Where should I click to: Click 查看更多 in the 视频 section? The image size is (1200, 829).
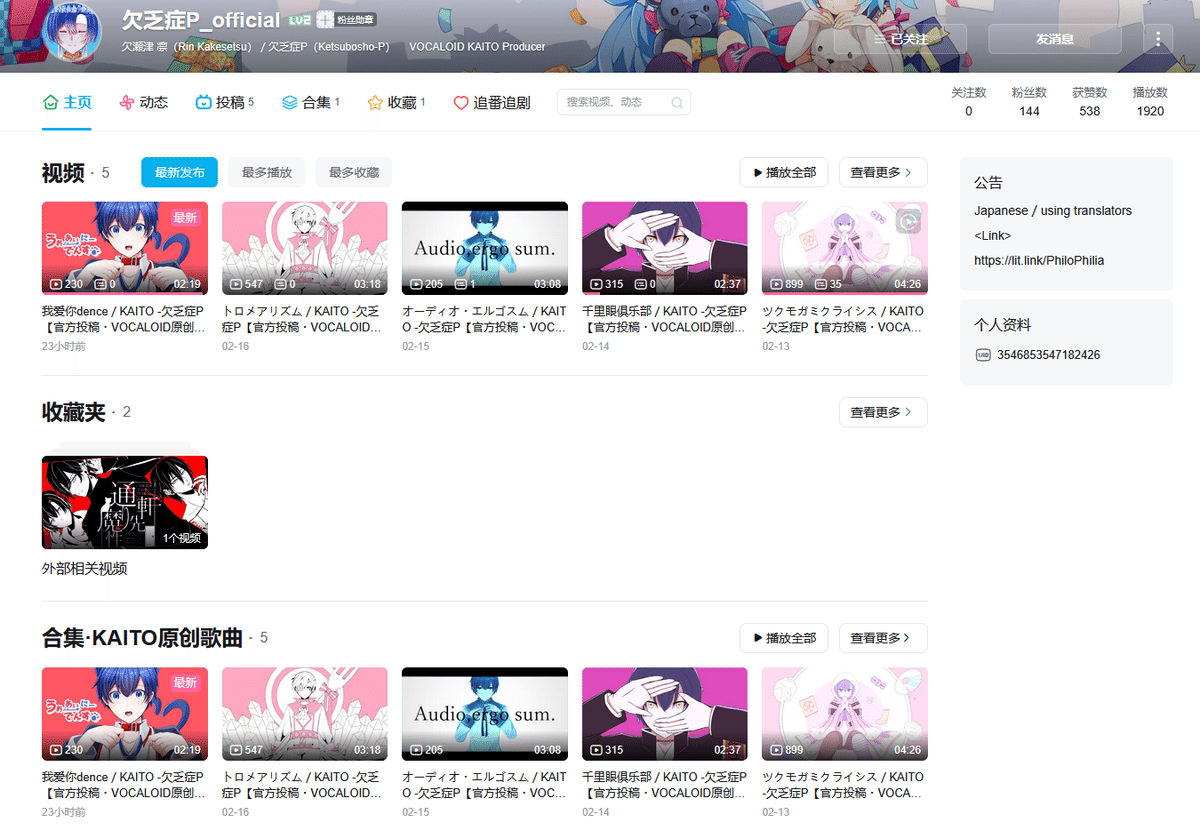[883, 172]
